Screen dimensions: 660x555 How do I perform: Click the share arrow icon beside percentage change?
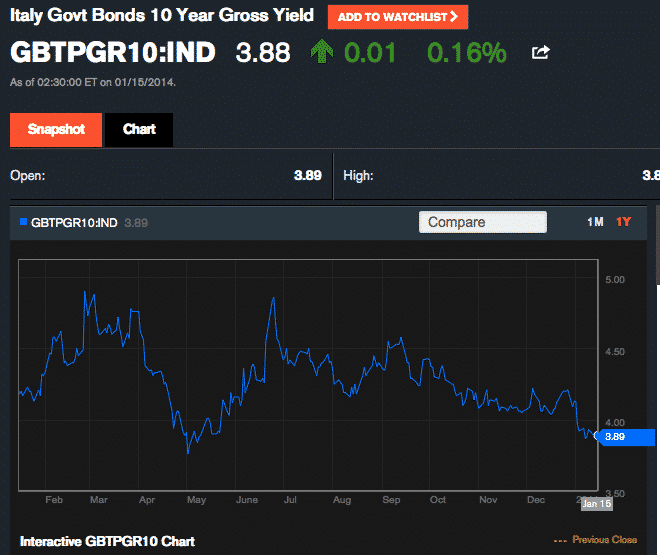(541, 53)
